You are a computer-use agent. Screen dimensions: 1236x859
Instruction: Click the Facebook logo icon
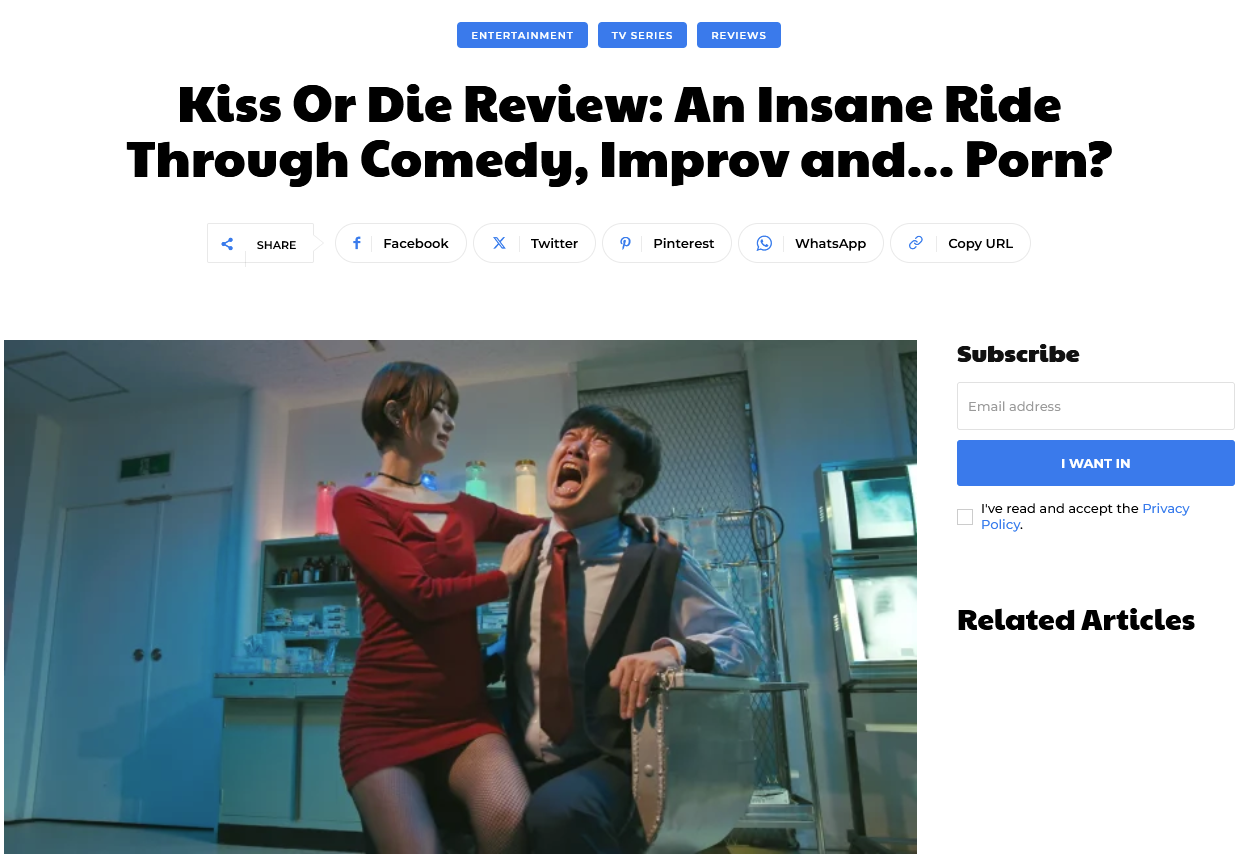pyautogui.click(x=356, y=243)
